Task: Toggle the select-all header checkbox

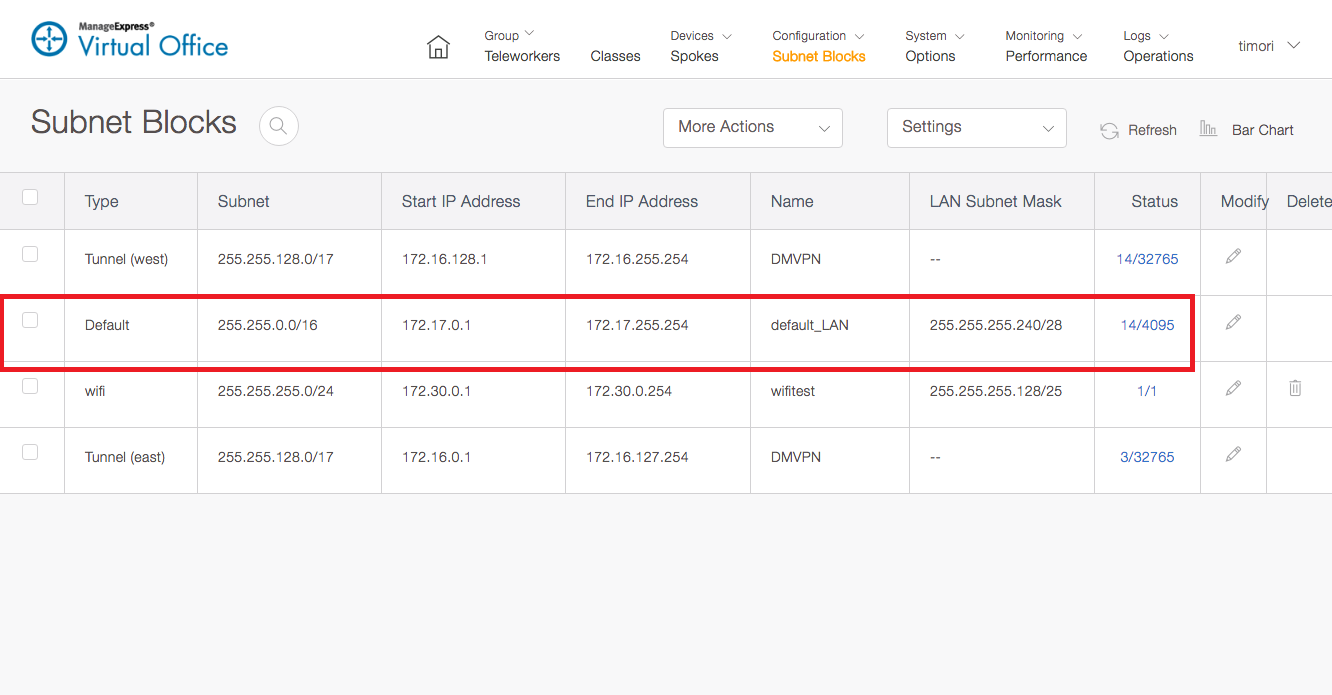Action: point(30,197)
